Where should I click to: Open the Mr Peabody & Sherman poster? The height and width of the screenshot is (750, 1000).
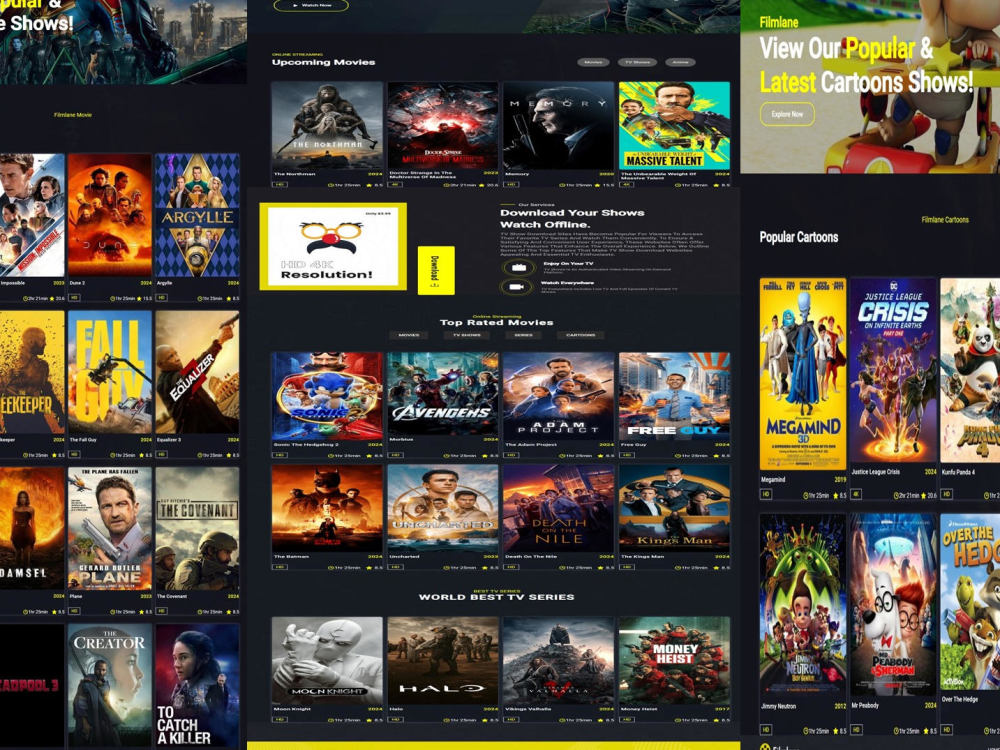click(x=893, y=605)
